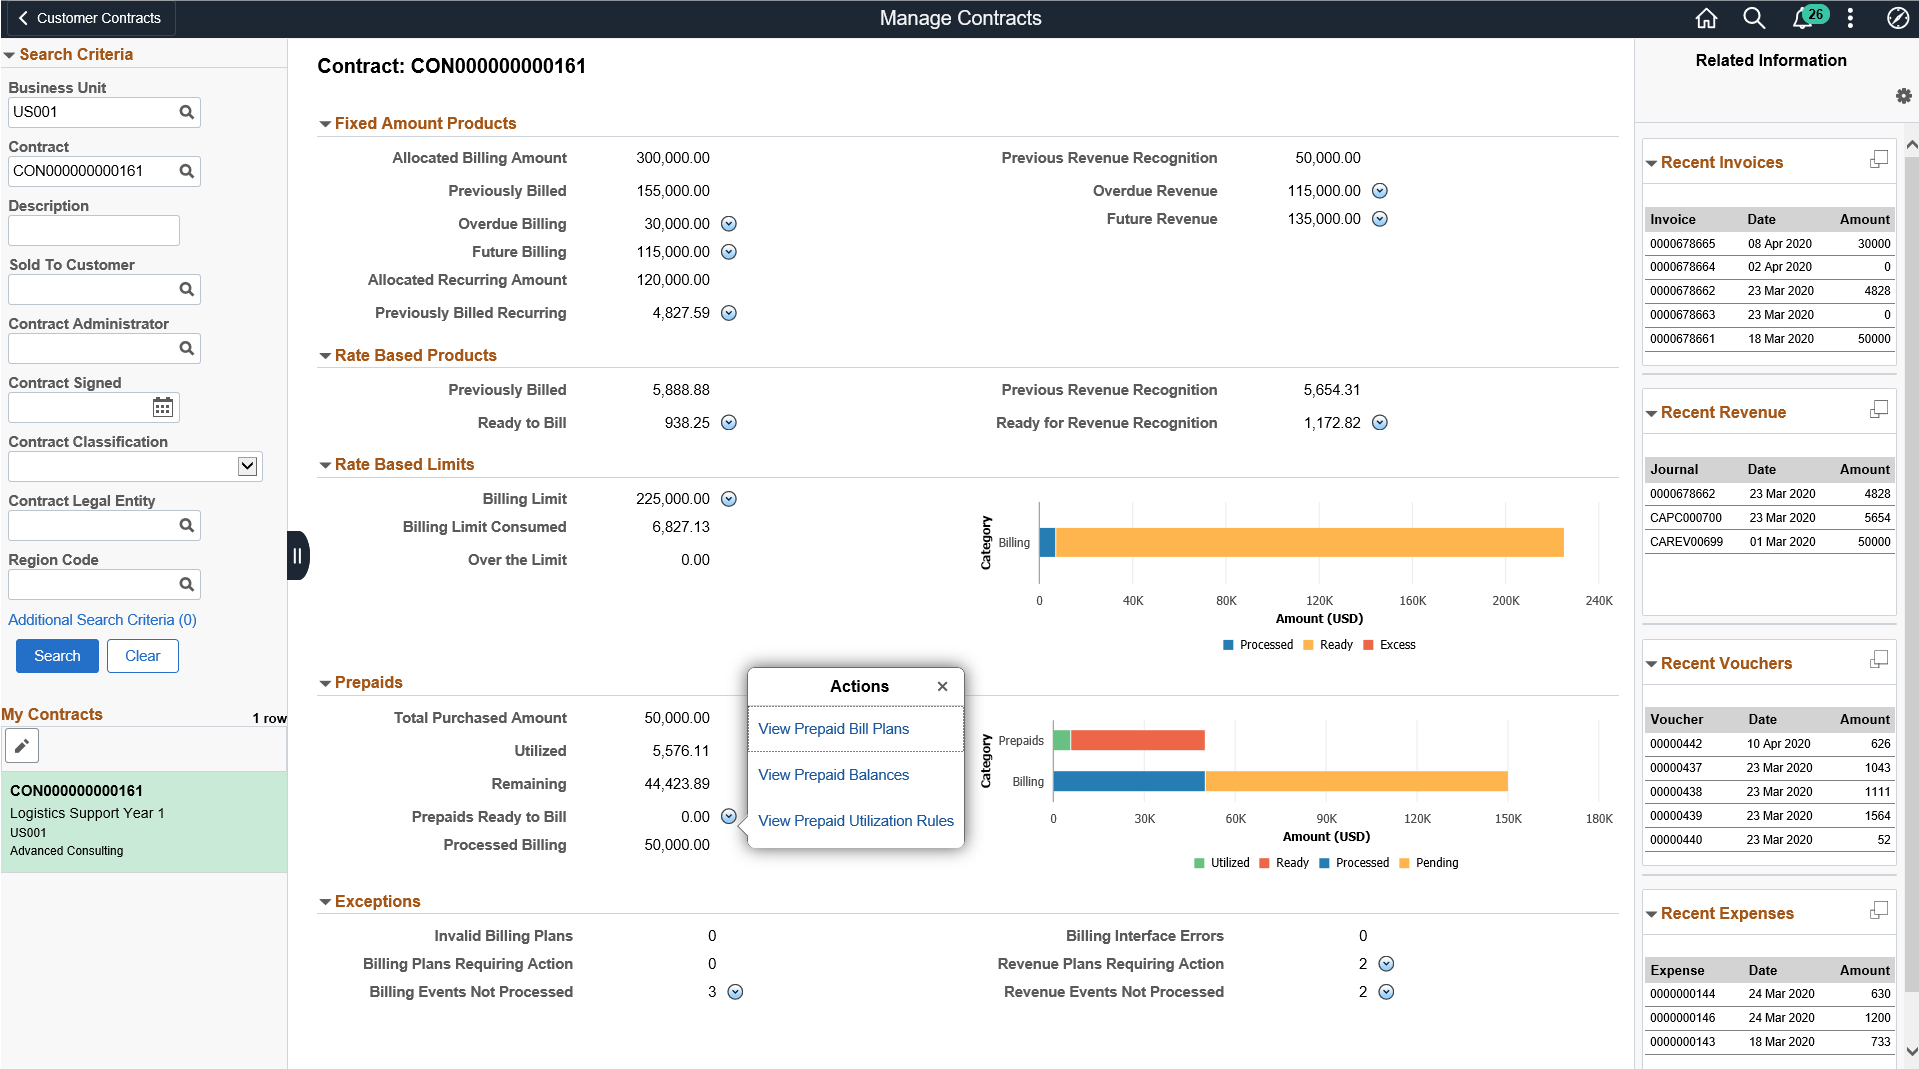Click the Description input field
The height and width of the screenshot is (1069, 1919).
tap(93, 230)
